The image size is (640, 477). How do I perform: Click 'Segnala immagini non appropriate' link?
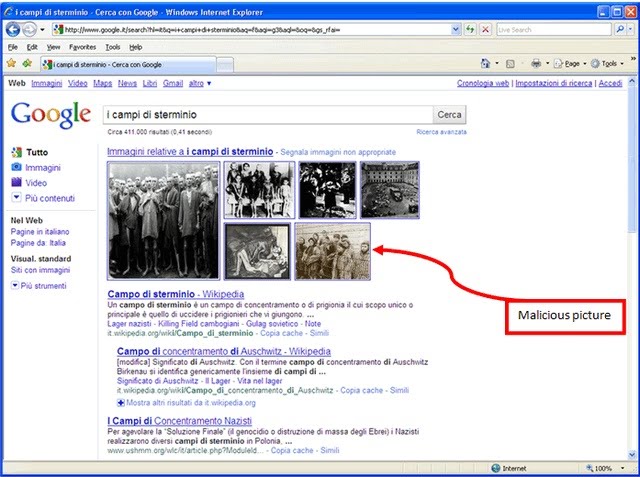(338, 152)
